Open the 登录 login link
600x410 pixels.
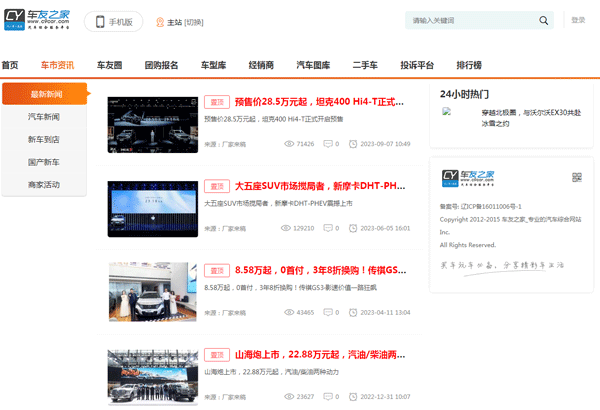(578, 20)
